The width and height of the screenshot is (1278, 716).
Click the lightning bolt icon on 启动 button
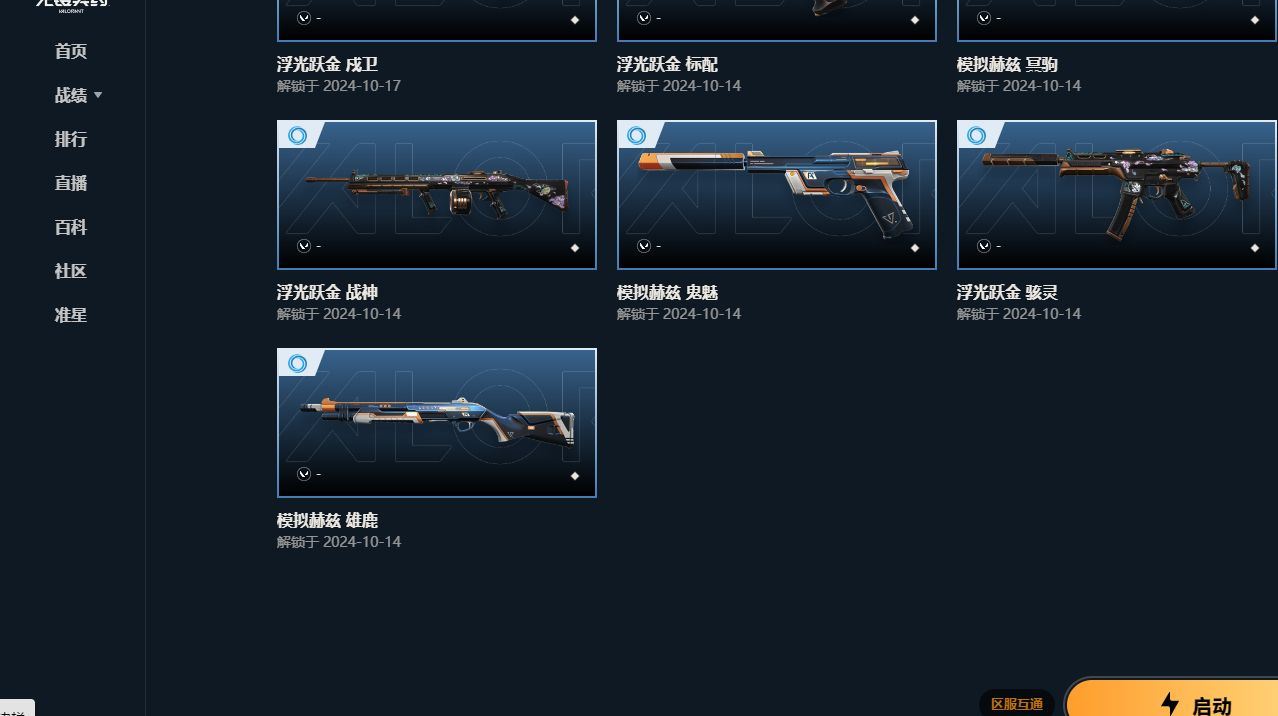1170,704
